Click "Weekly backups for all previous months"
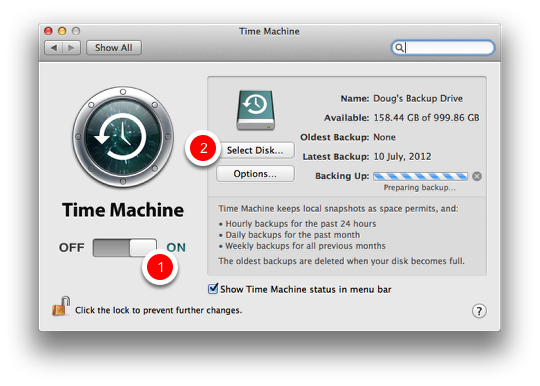The image size is (540, 386). tap(305, 246)
